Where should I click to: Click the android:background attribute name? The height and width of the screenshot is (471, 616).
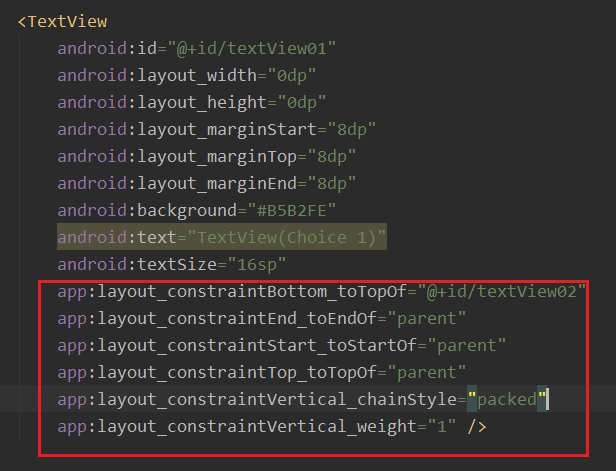(147, 211)
